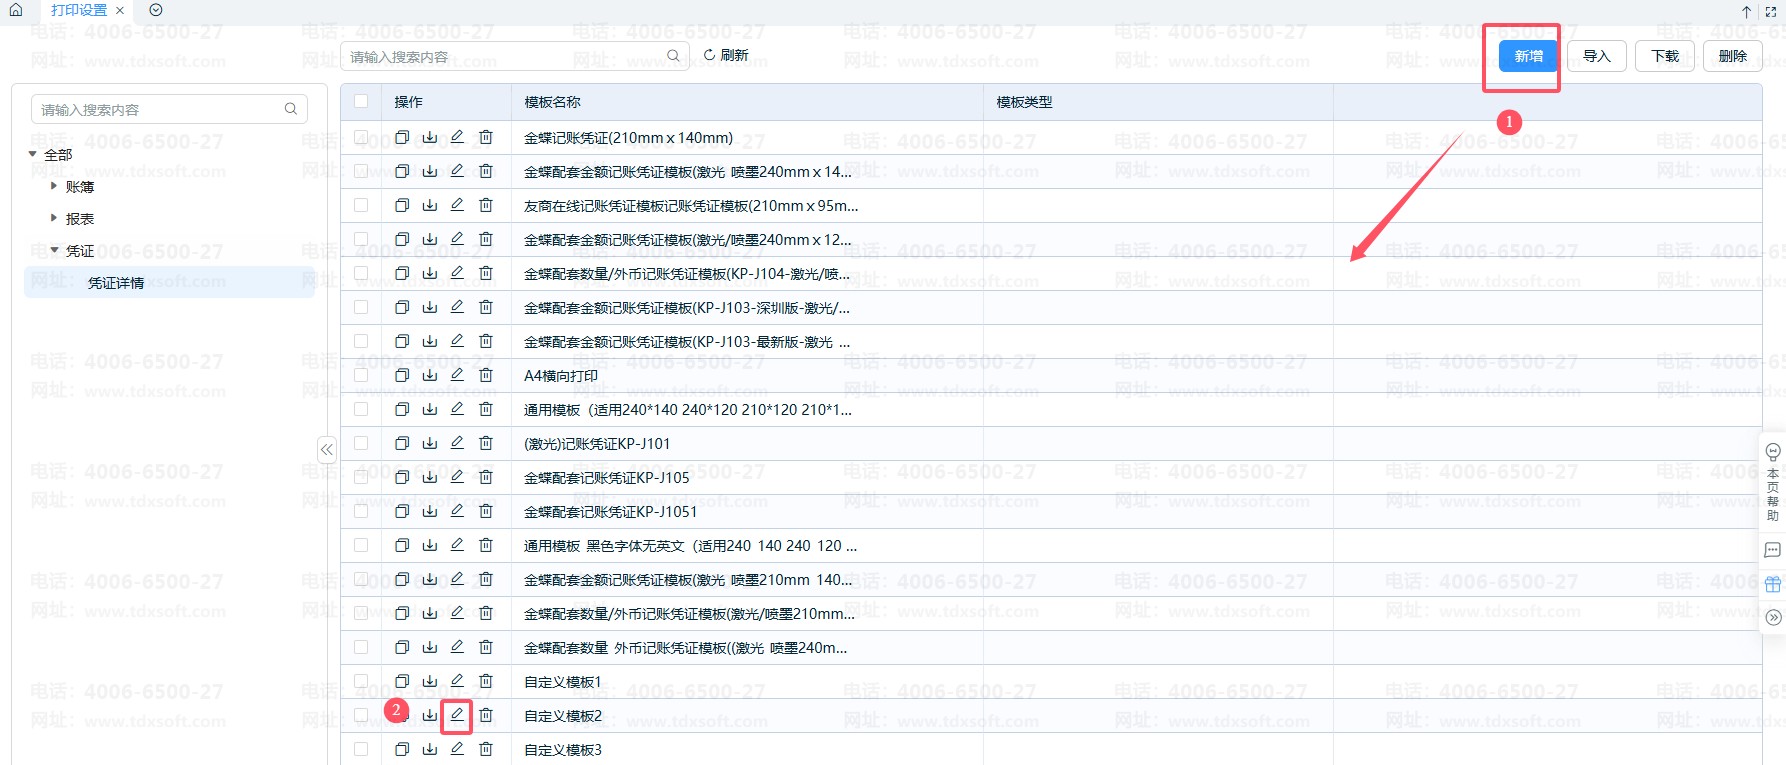1786x765 pixels.
Task: Go to the home icon tab
Action: (16, 10)
